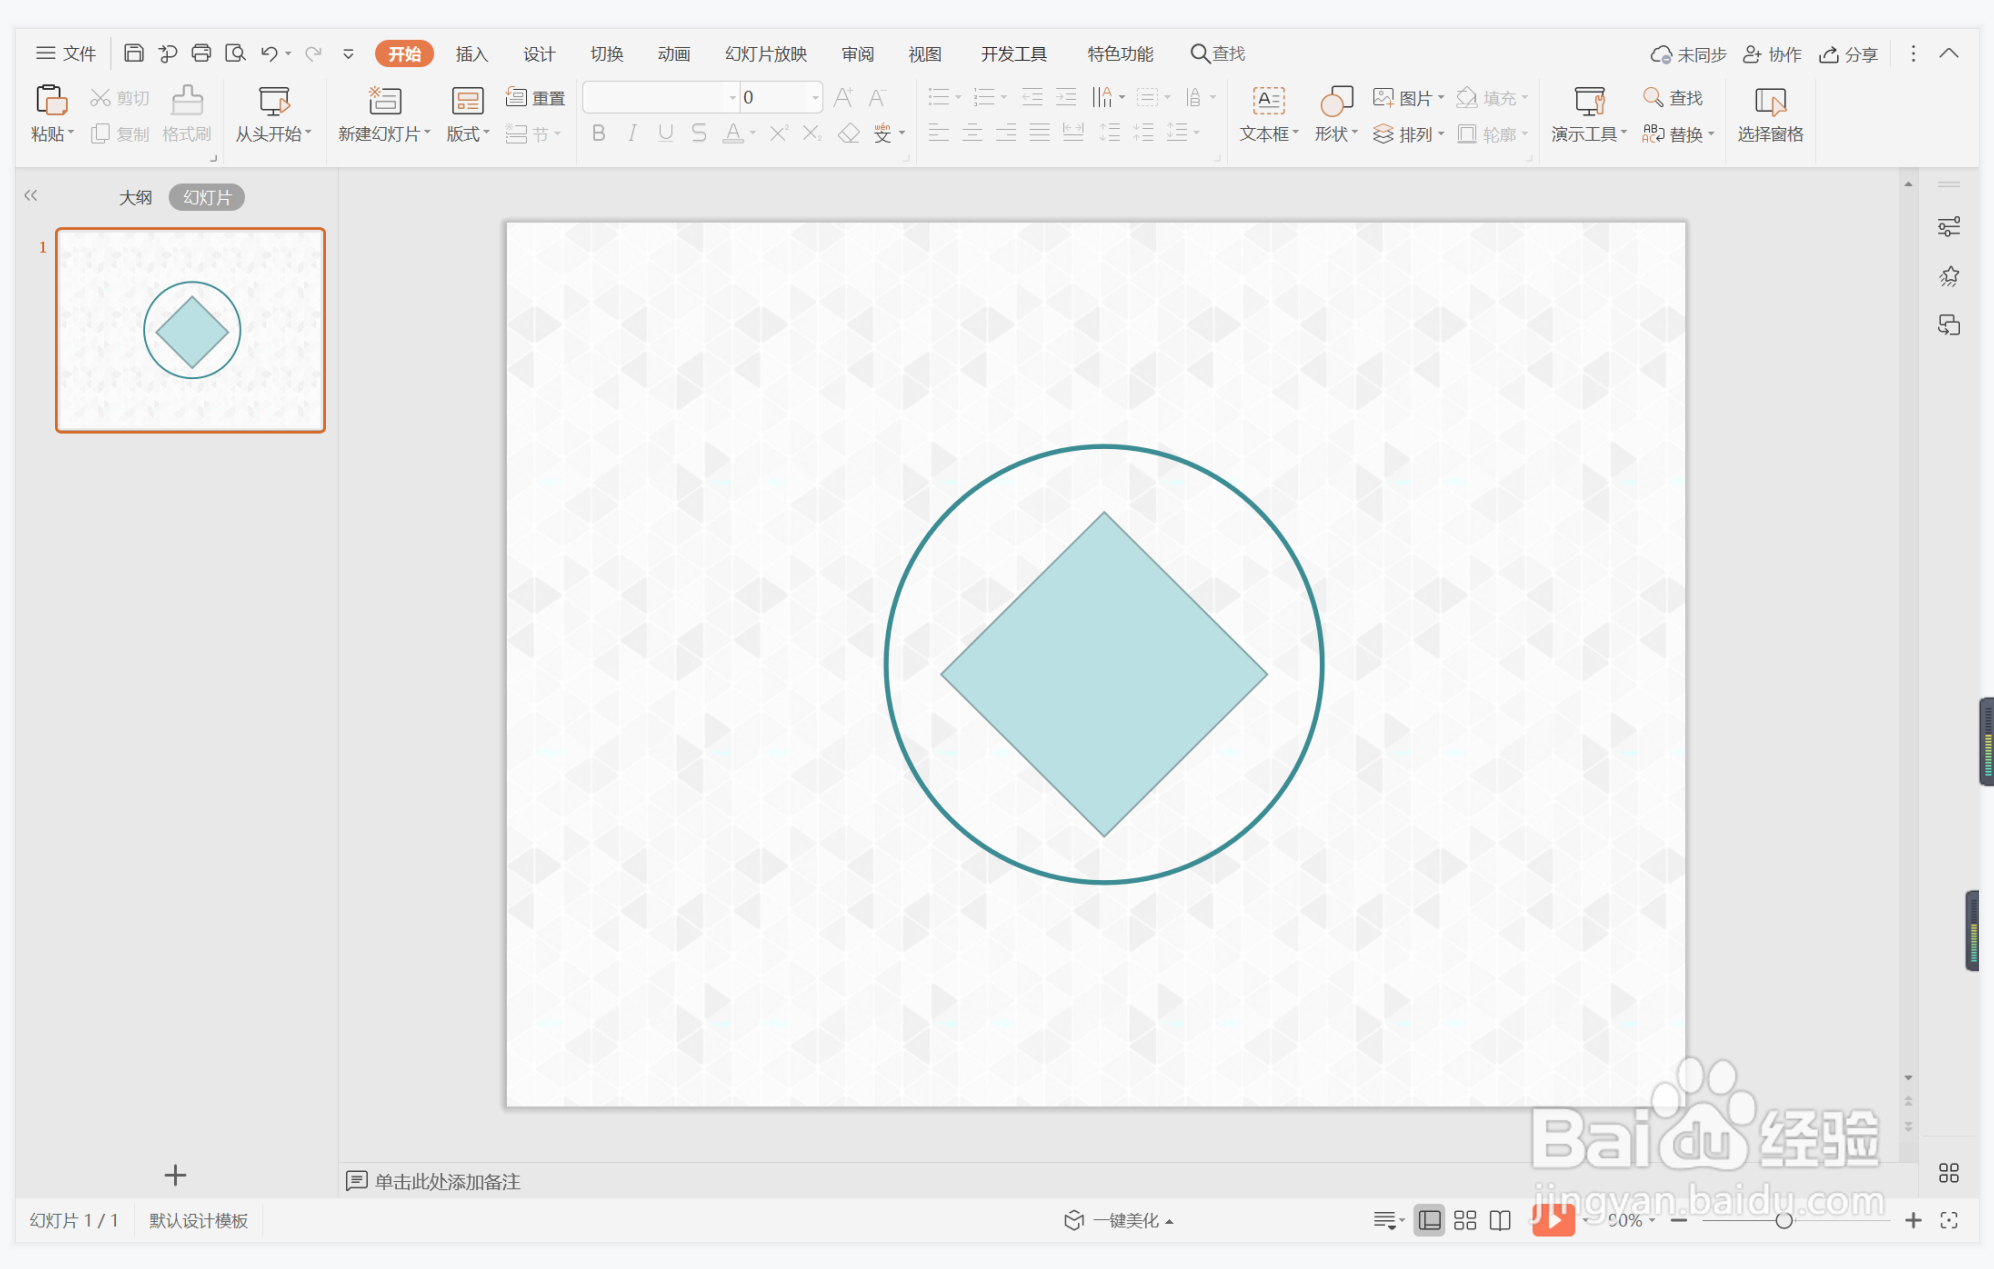Image resolution: width=1994 pixels, height=1269 pixels.
Task: Click the zoom slider handle
Action: 1783,1220
